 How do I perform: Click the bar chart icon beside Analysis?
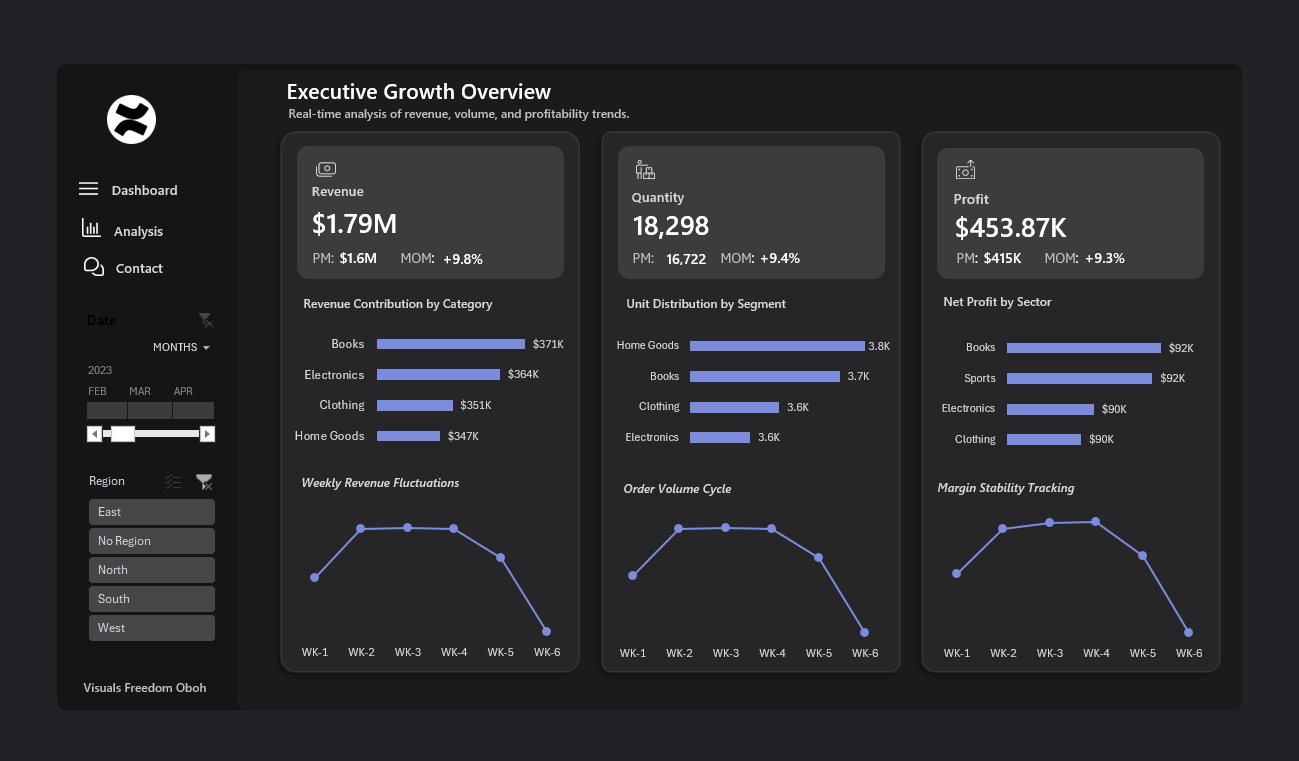click(91, 228)
